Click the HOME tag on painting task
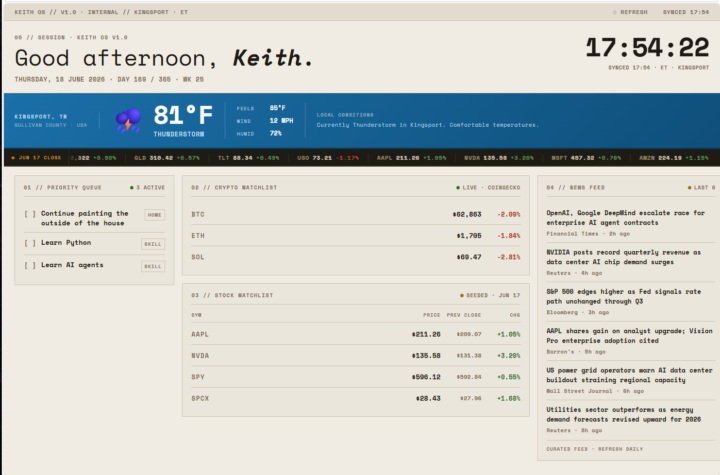The image size is (720, 475). (x=155, y=215)
